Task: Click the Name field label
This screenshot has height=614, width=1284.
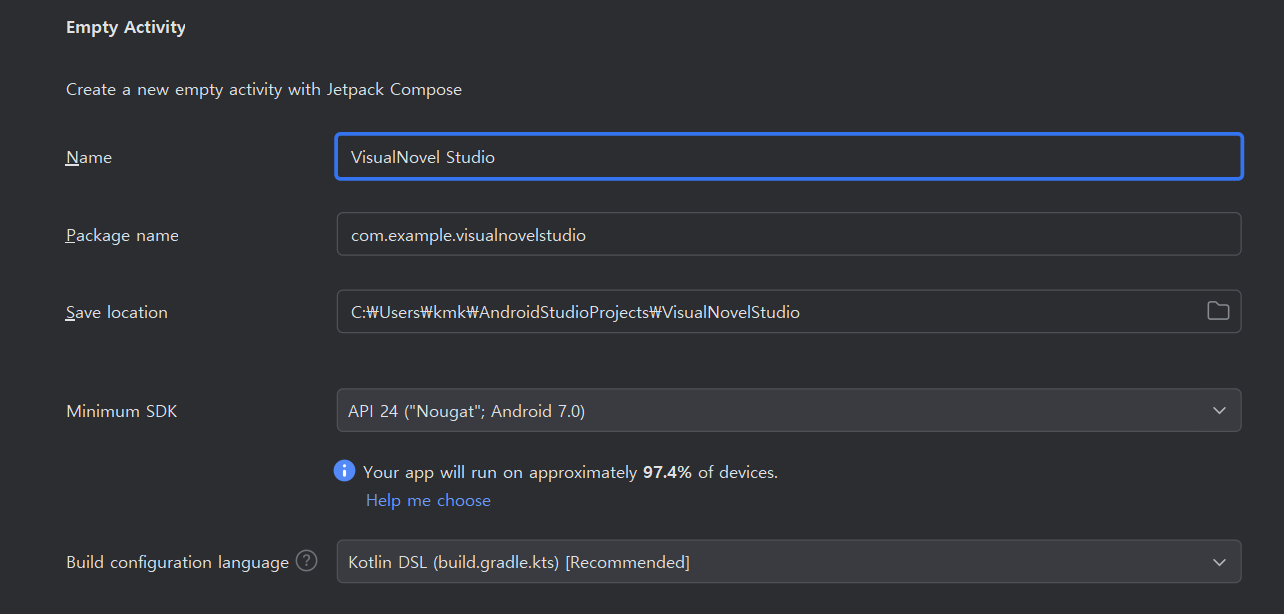Action: [89, 157]
